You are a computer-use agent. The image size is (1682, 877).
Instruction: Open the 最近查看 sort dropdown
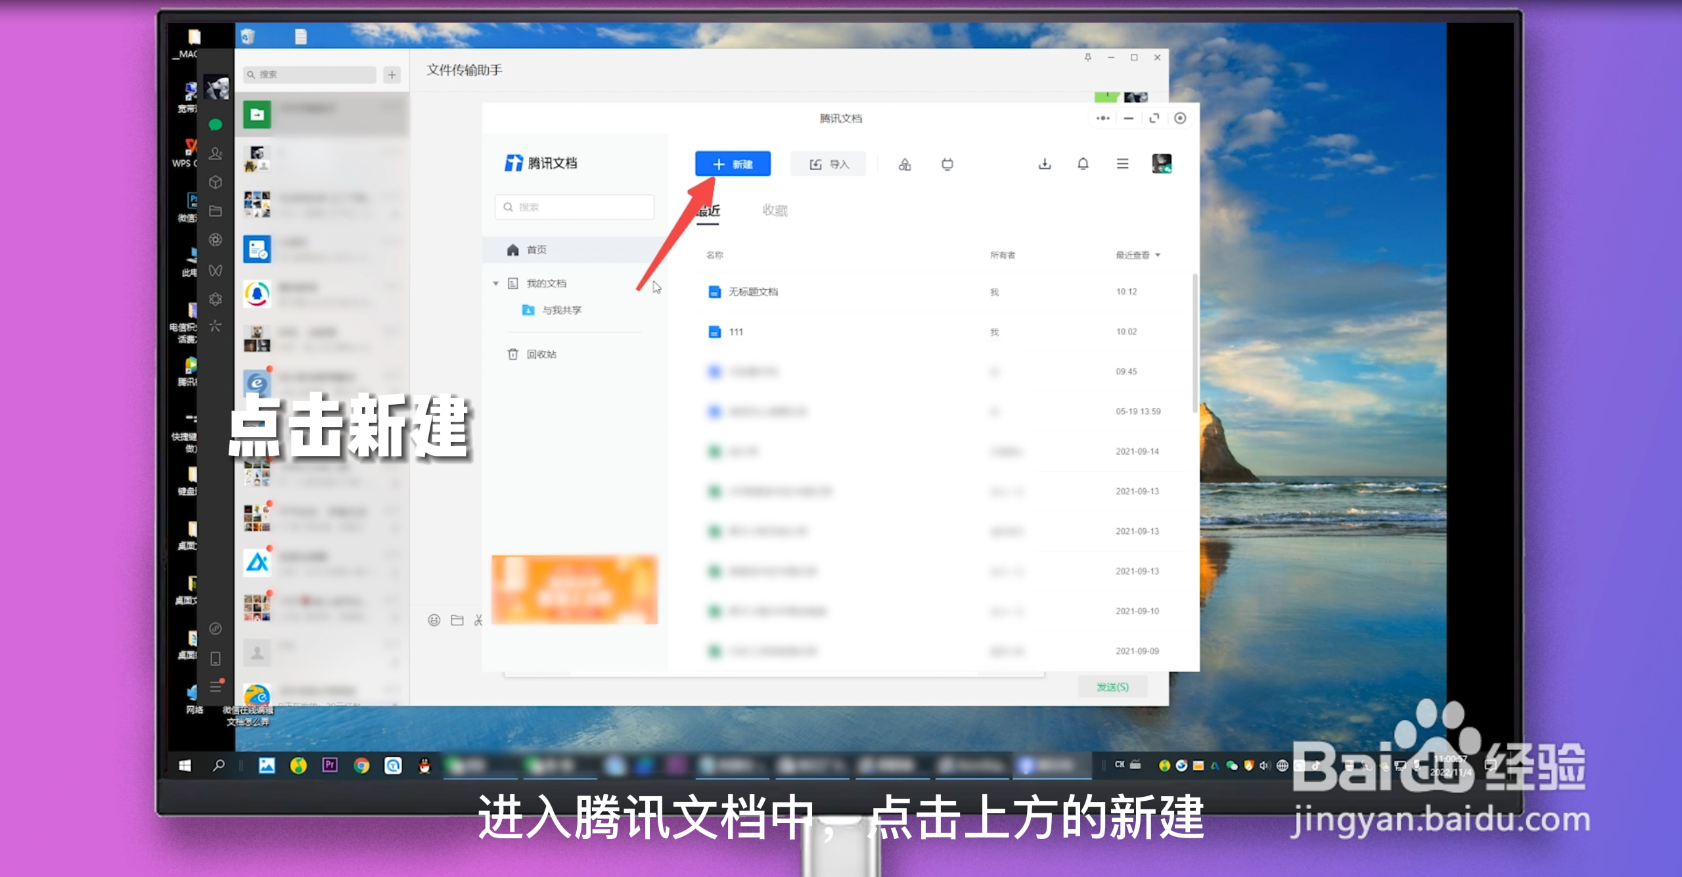click(1138, 255)
